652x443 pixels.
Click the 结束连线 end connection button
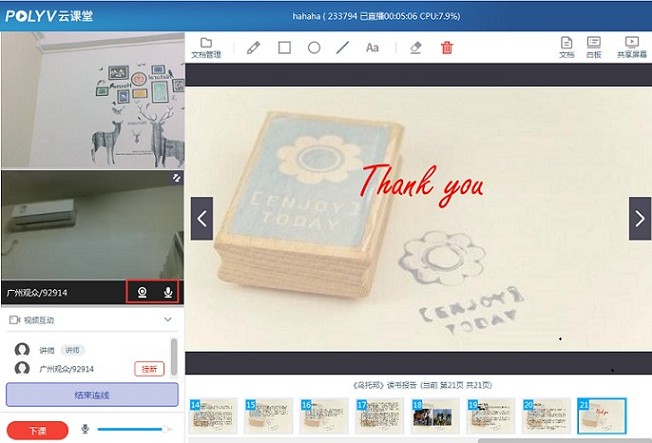92,394
